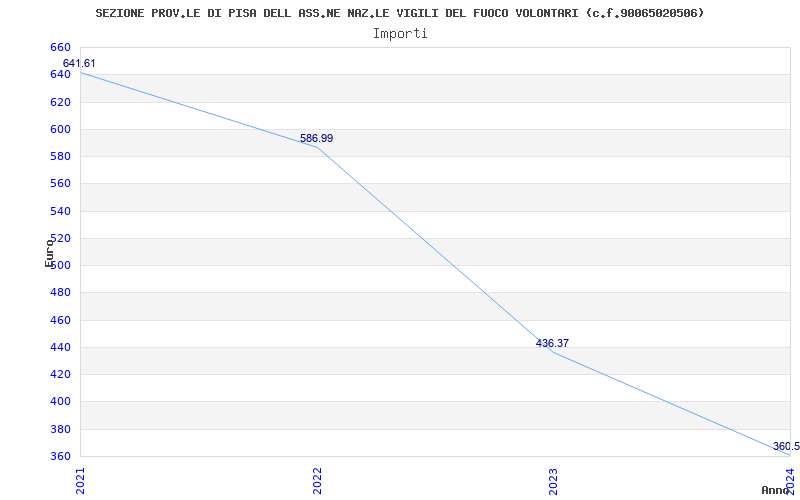Click the 480 y-axis tick label

point(60,293)
